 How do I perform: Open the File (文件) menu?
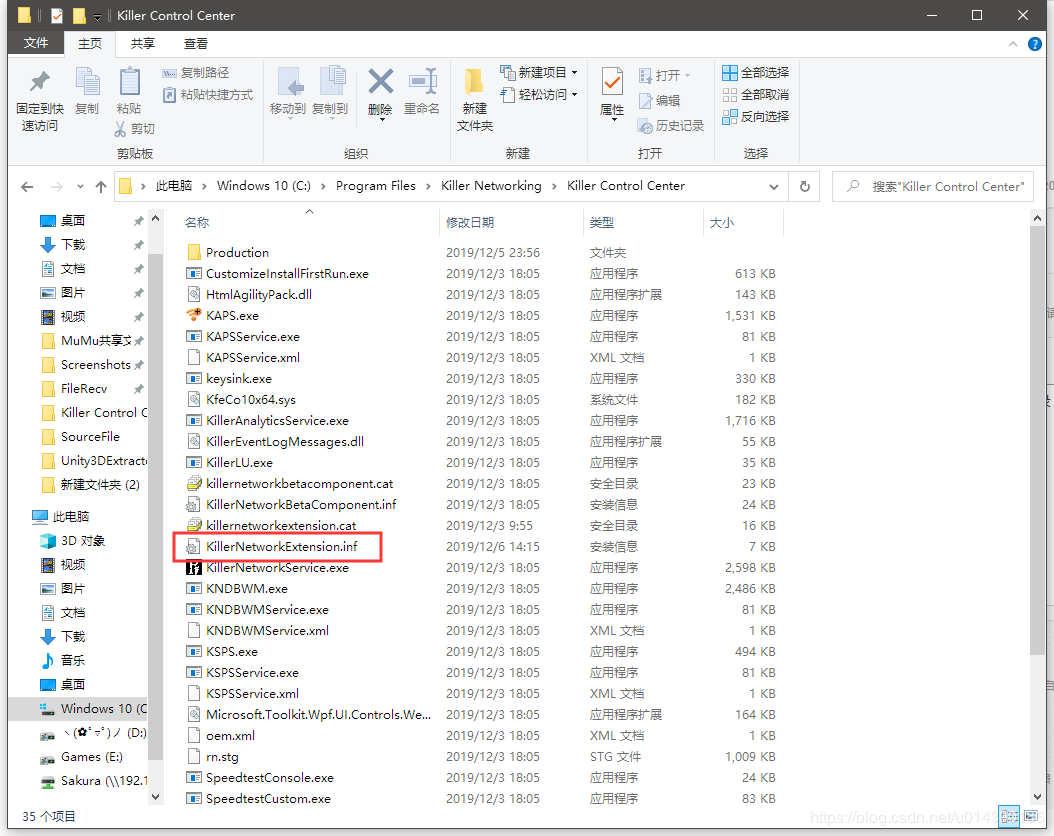(35, 43)
